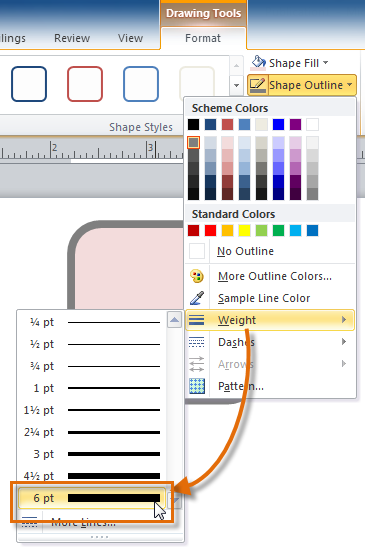Open the Shape Outline dropdown arrow
Image resolution: width=365 pixels, height=560 pixels.
pyautogui.click(x=349, y=85)
